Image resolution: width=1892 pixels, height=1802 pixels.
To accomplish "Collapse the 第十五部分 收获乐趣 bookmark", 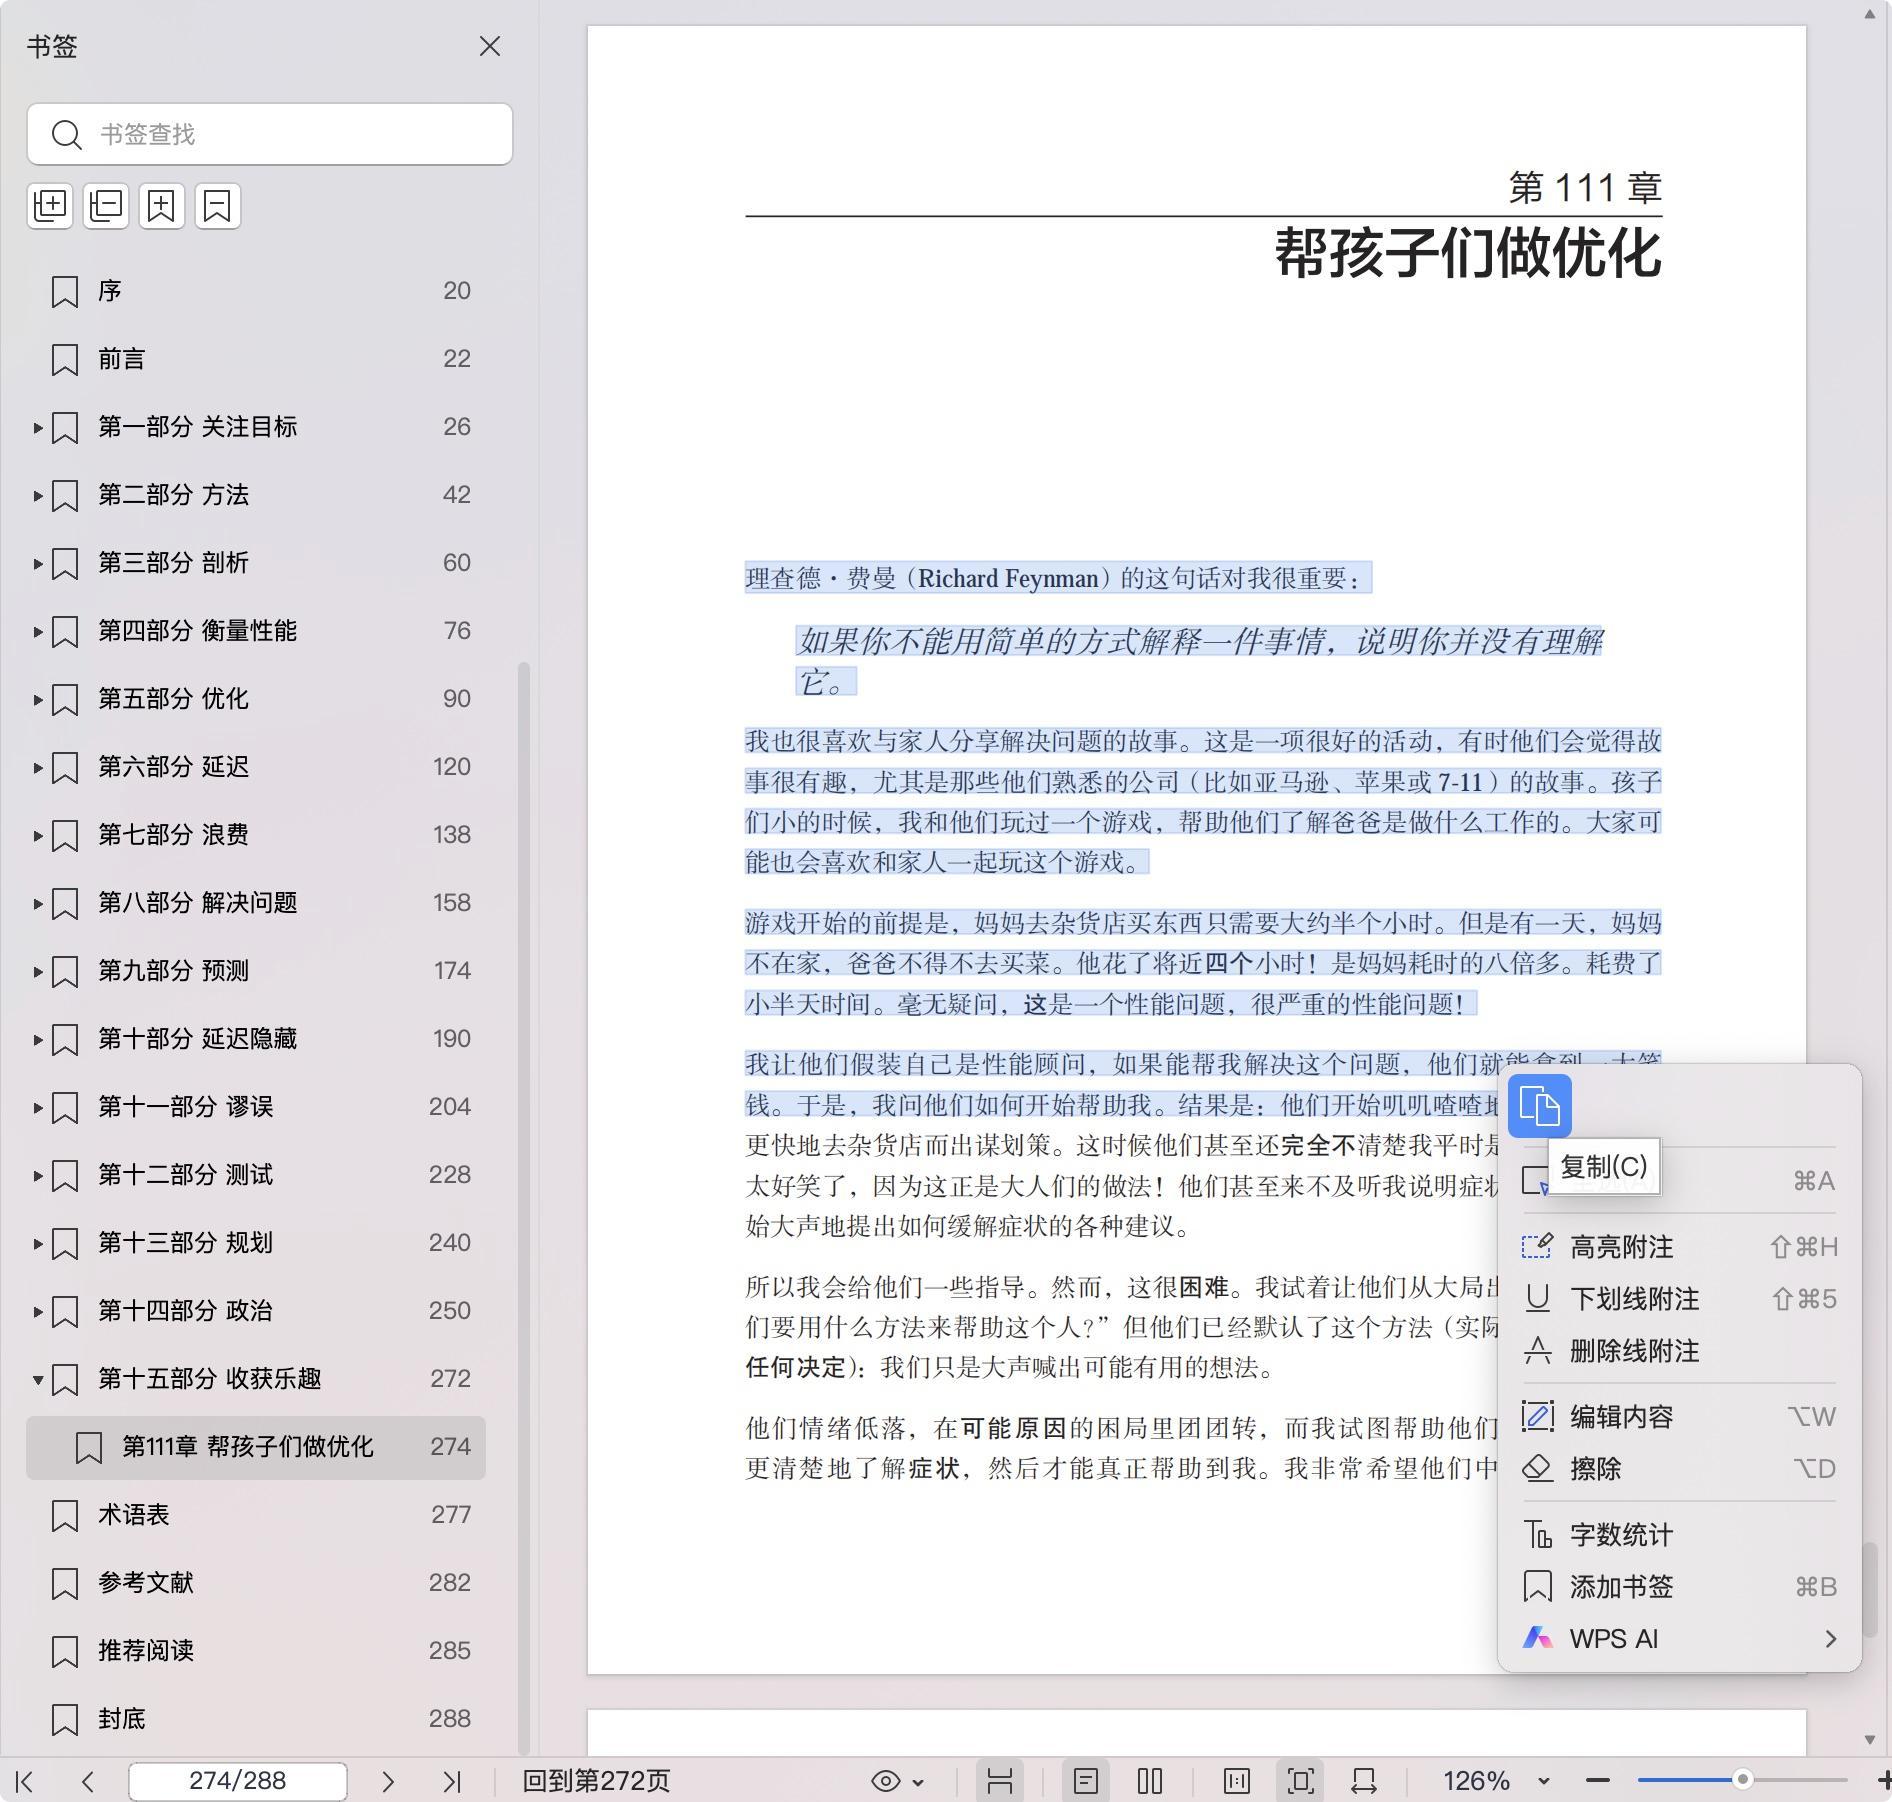I will pyautogui.click(x=38, y=1379).
